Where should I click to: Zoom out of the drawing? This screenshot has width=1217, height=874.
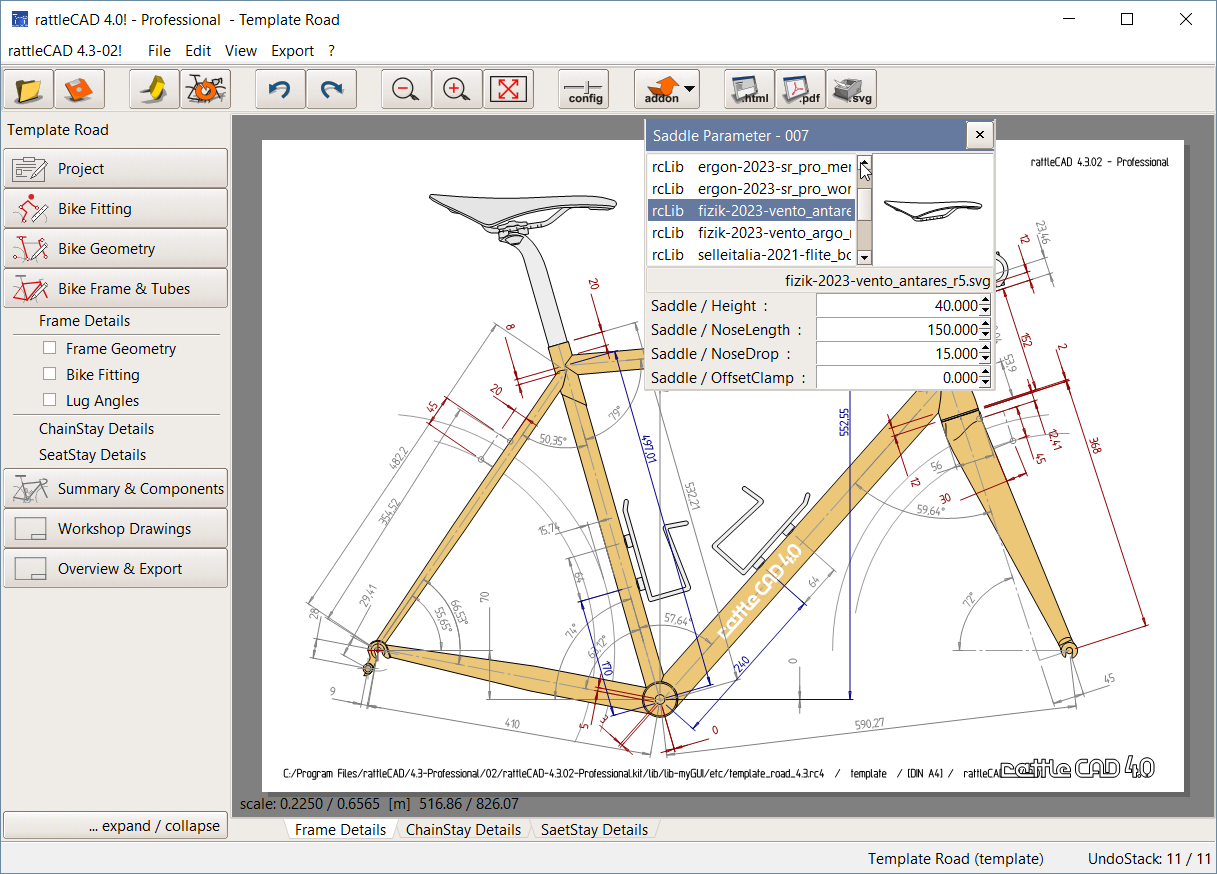coord(406,89)
